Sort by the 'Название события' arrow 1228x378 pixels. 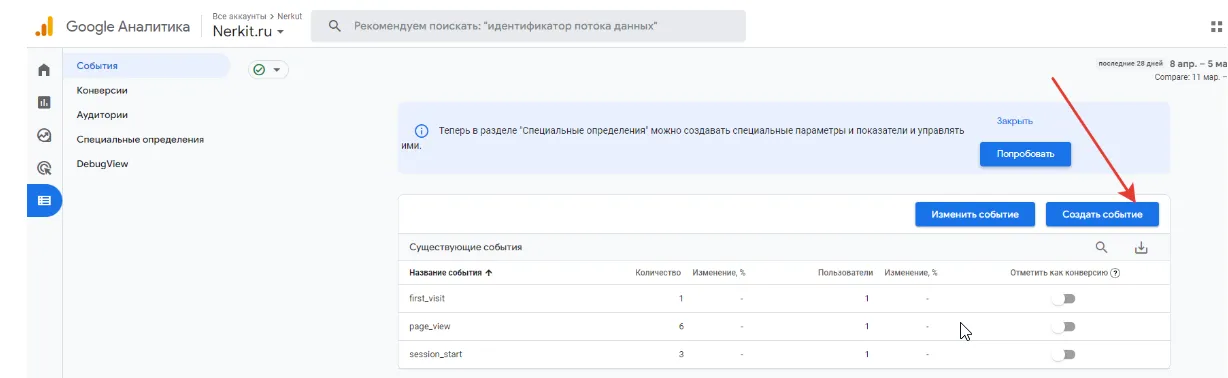[x=488, y=272]
